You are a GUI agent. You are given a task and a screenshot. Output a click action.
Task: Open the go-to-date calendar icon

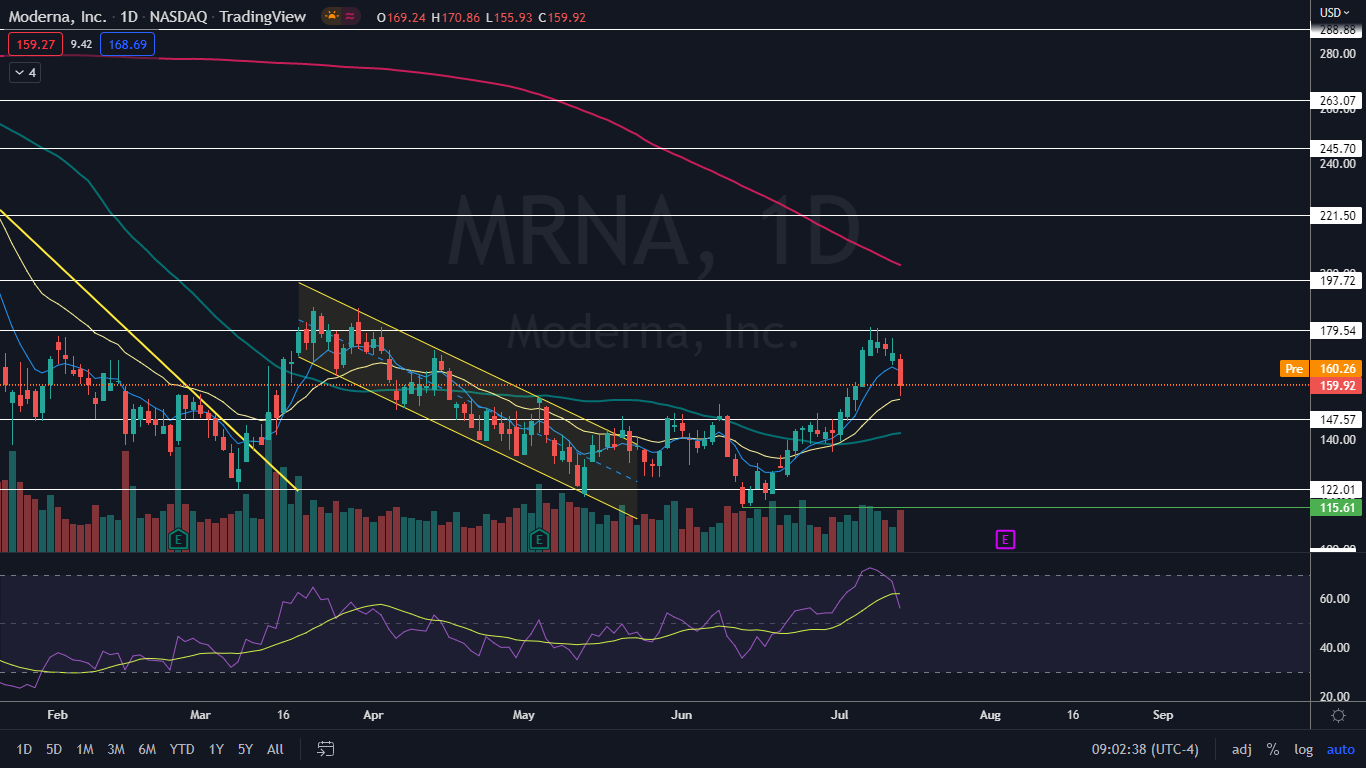pyautogui.click(x=325, y=748)
